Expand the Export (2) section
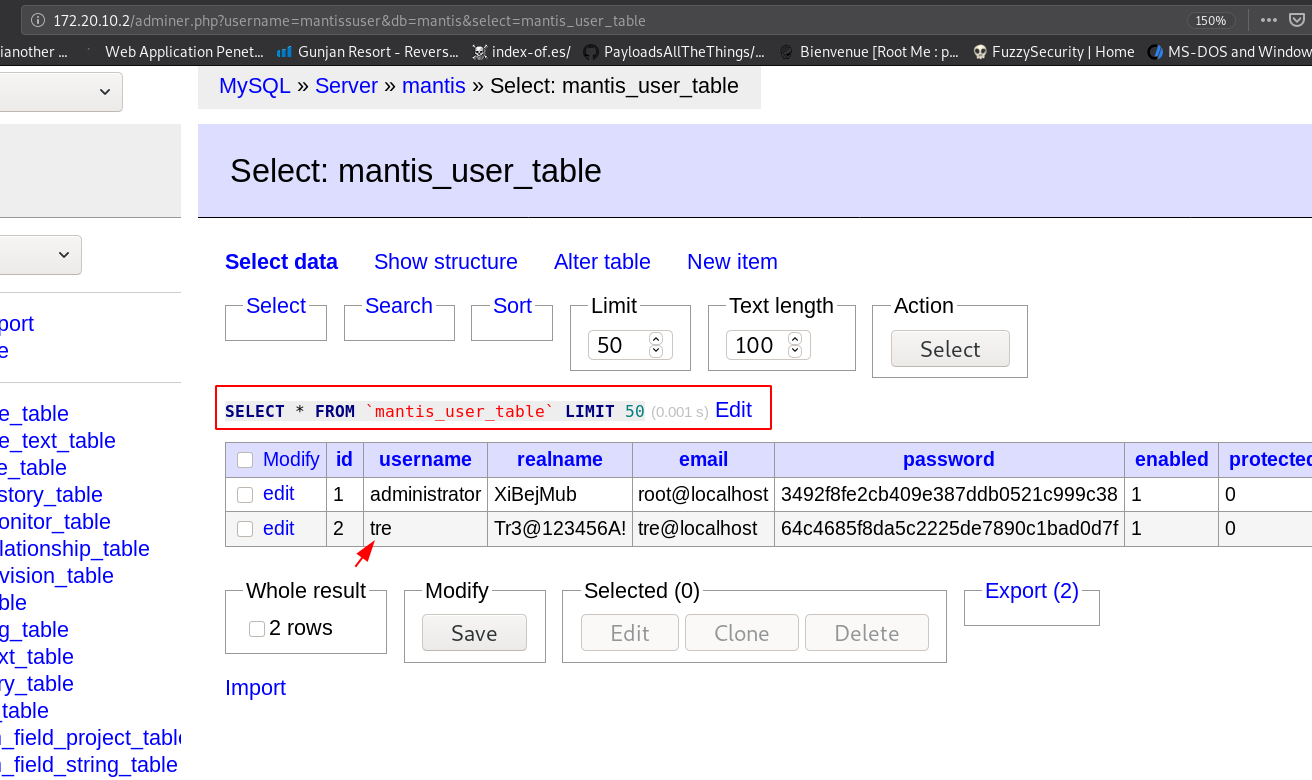This screenshot has height=780, width=1312. [1032, 591]
